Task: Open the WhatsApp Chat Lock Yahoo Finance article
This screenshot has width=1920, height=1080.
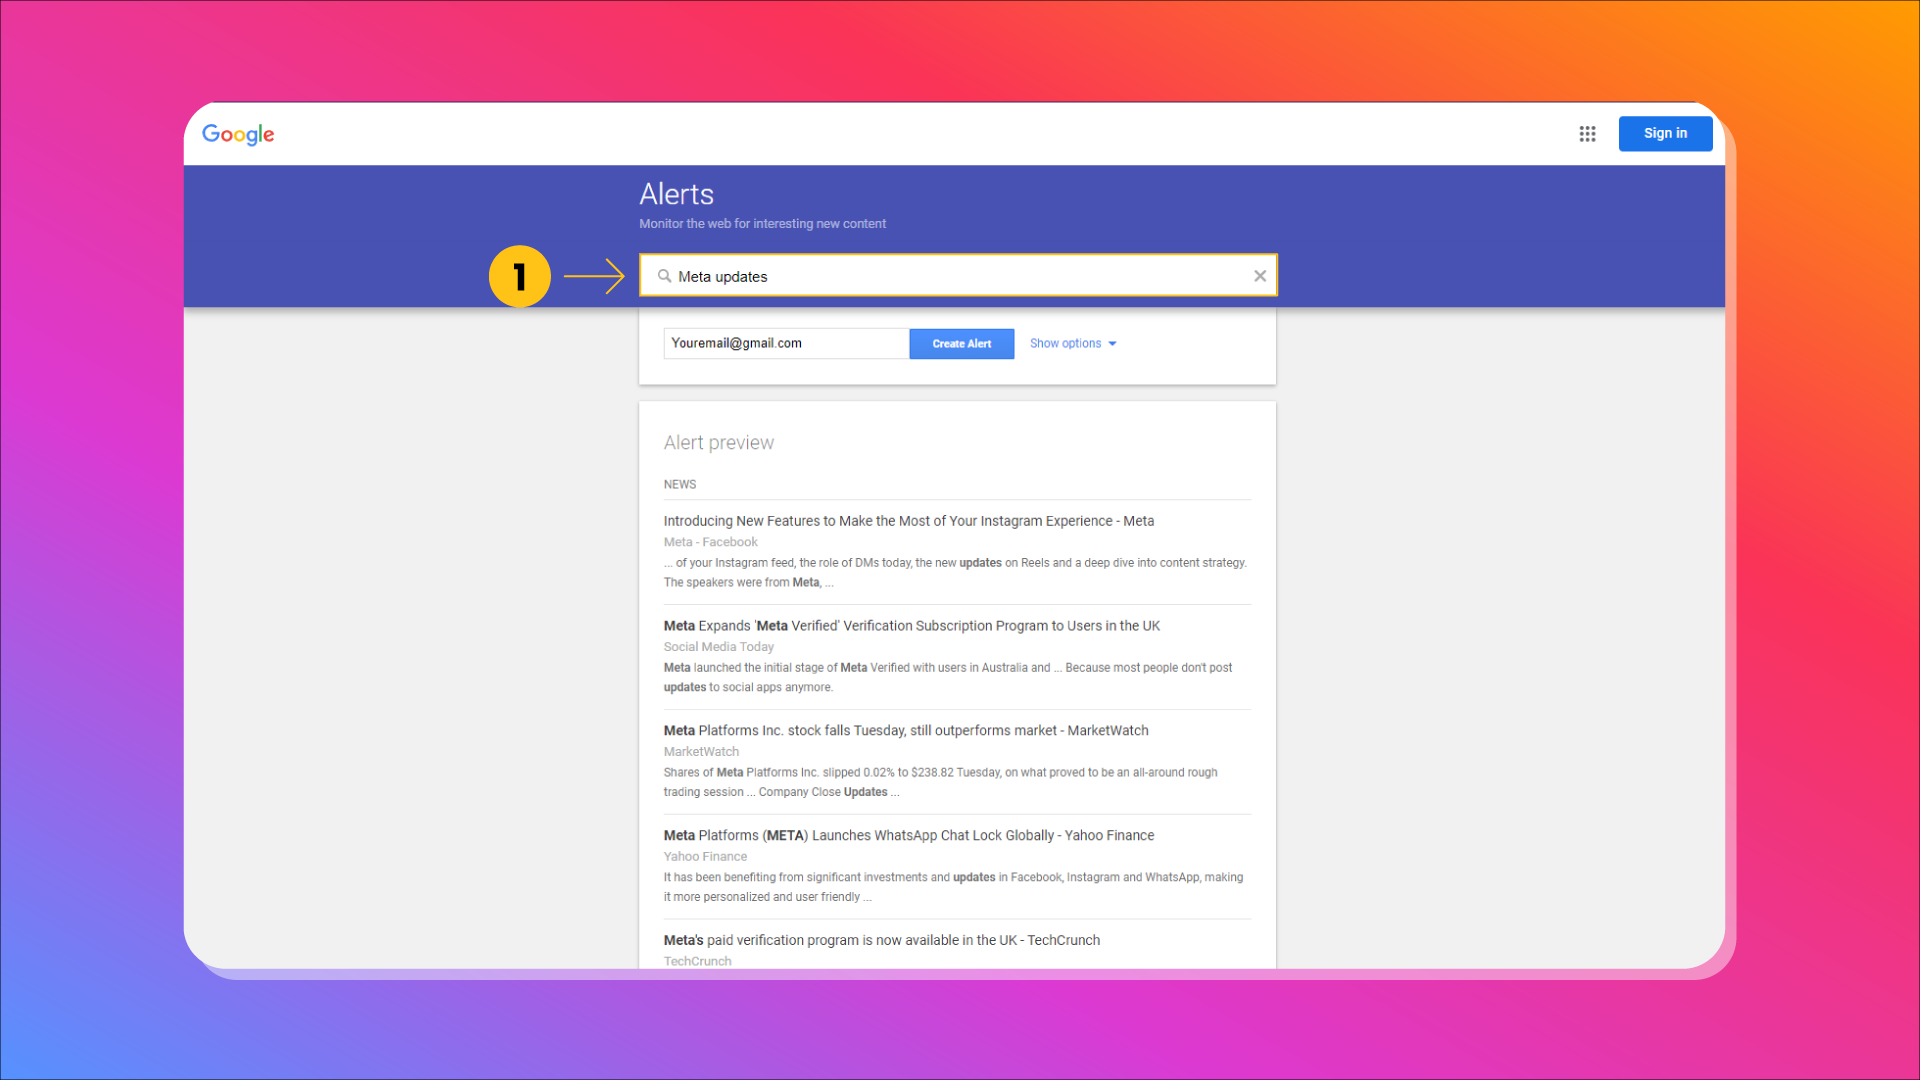Action: 908,836
